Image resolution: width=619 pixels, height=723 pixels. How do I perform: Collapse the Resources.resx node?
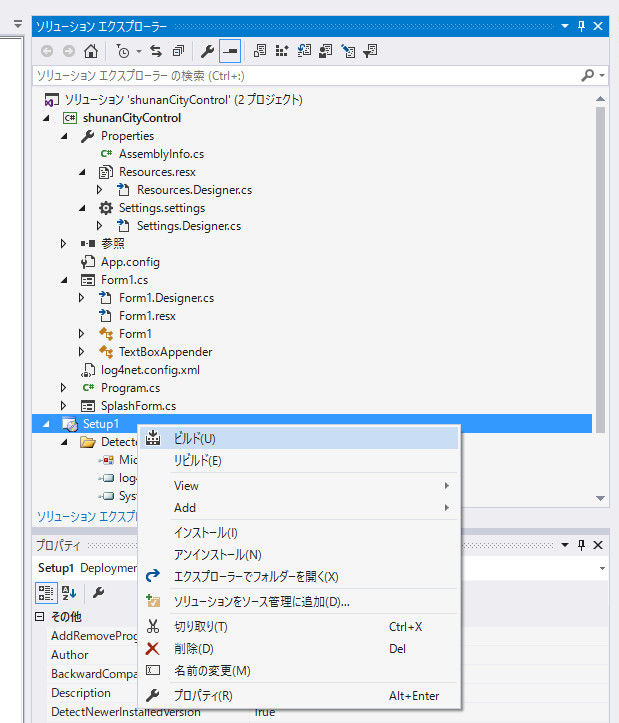83,172
